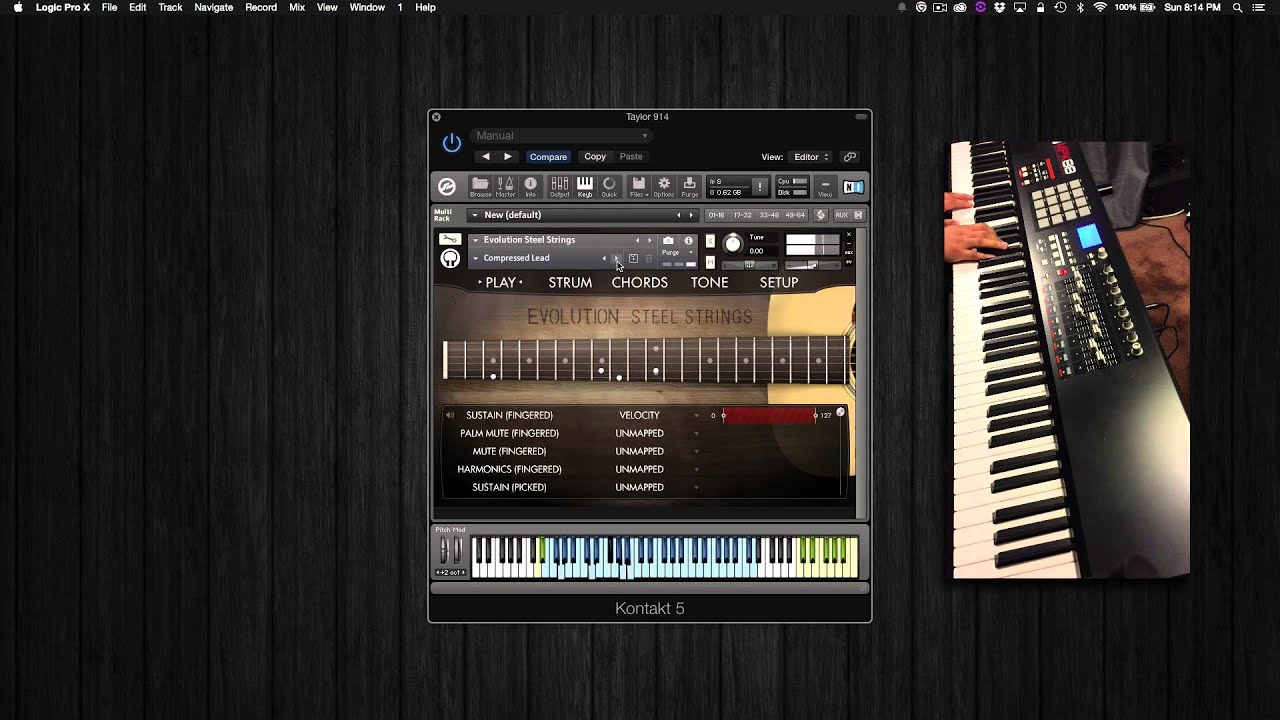
Task: Click the Tune knob
Action: [x=733, y=243]
